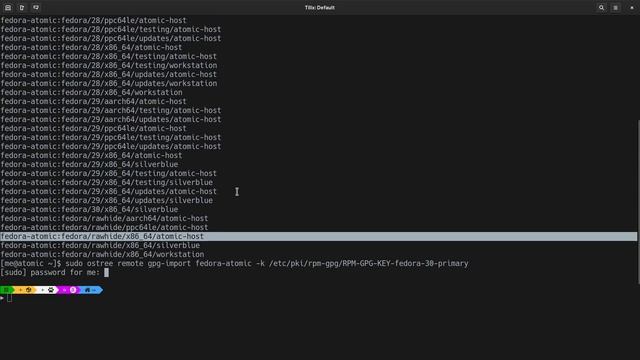Image resolution: width=640 pixels, height=360 pixels.
Task: Click the line fedora/29/x86_64/silverblue
Action: [x=89, y=164]
